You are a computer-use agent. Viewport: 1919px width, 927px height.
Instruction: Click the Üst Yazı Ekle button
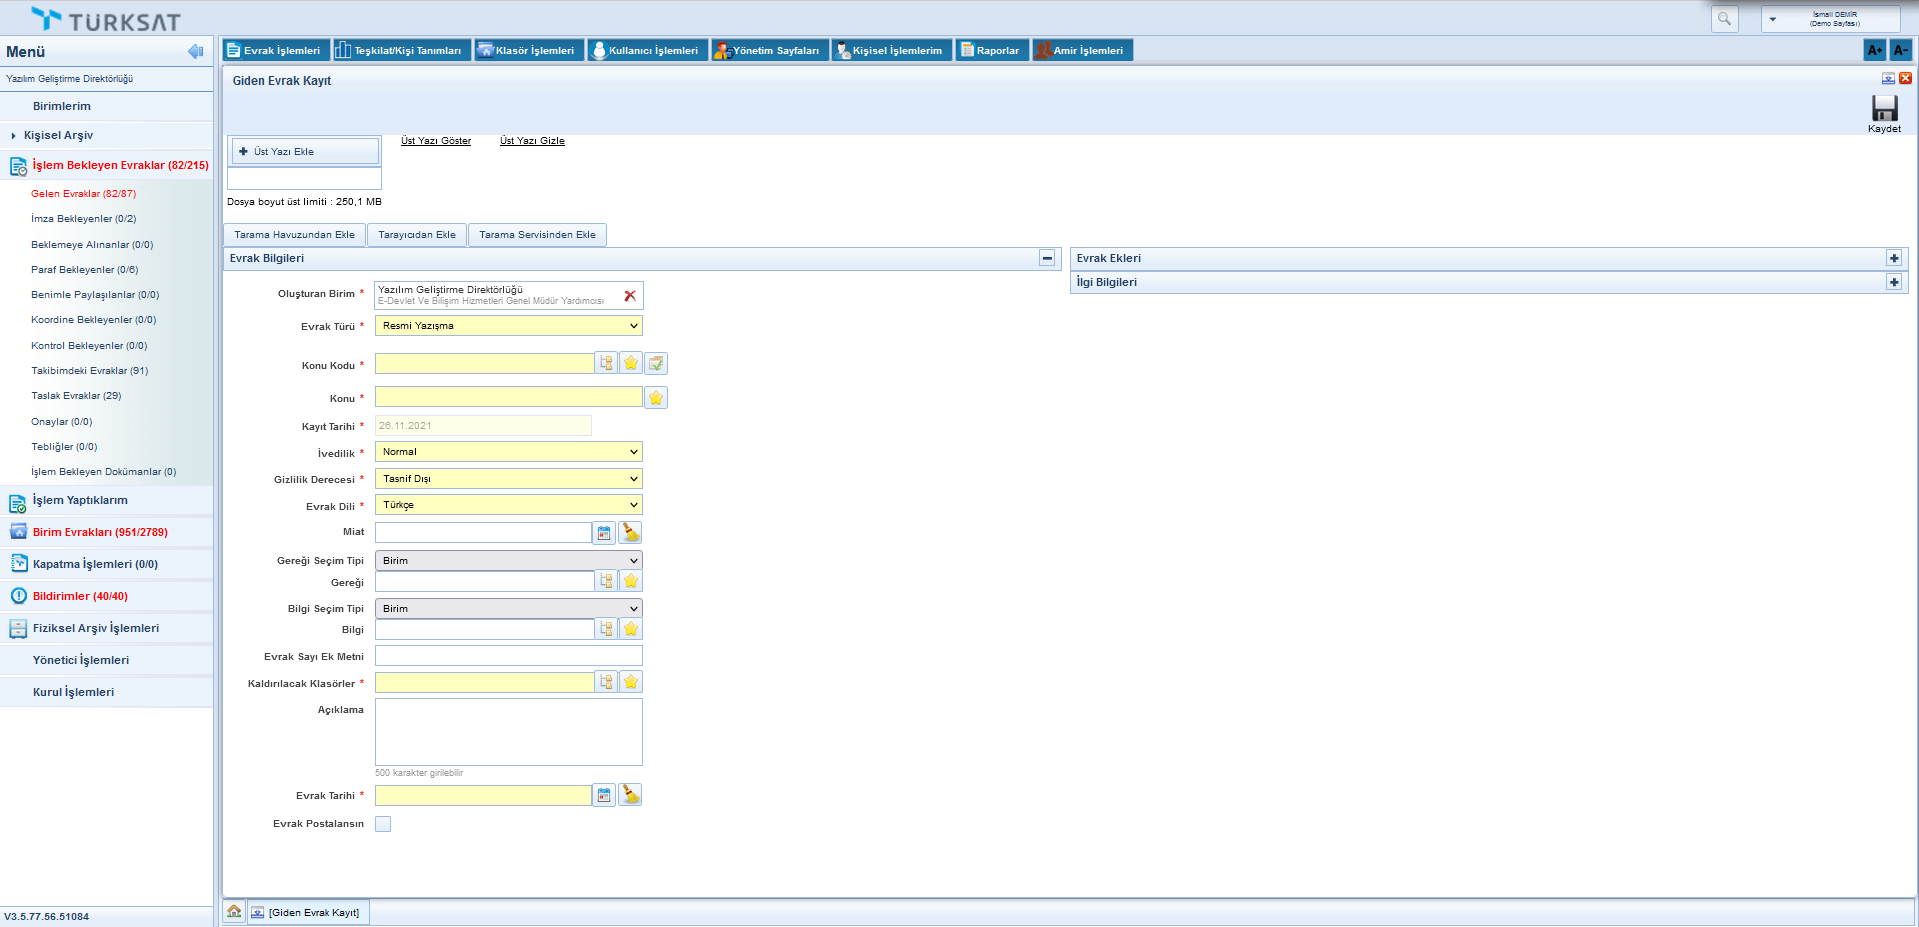pos(305,152)
